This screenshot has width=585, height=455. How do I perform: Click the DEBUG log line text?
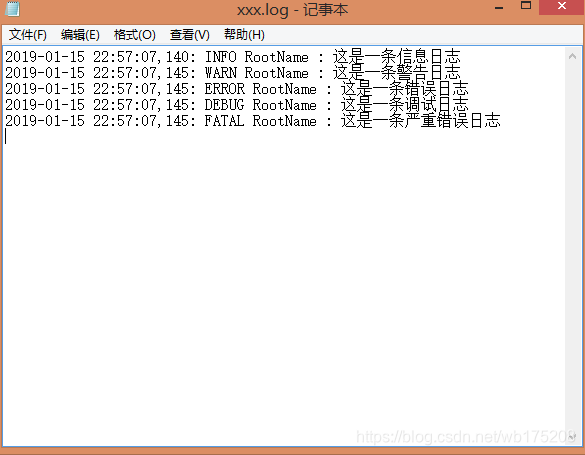237,105
